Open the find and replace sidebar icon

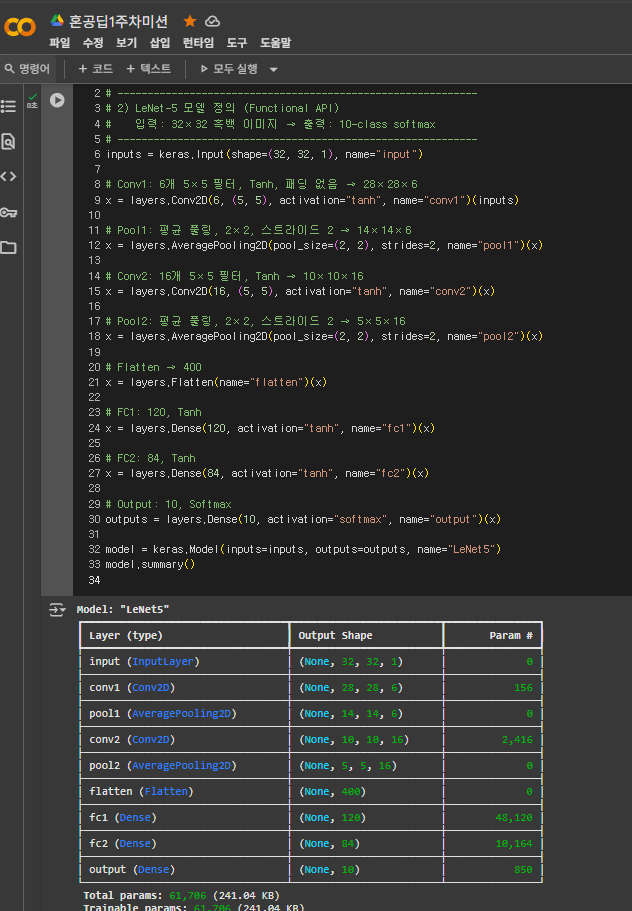[8, 141]
